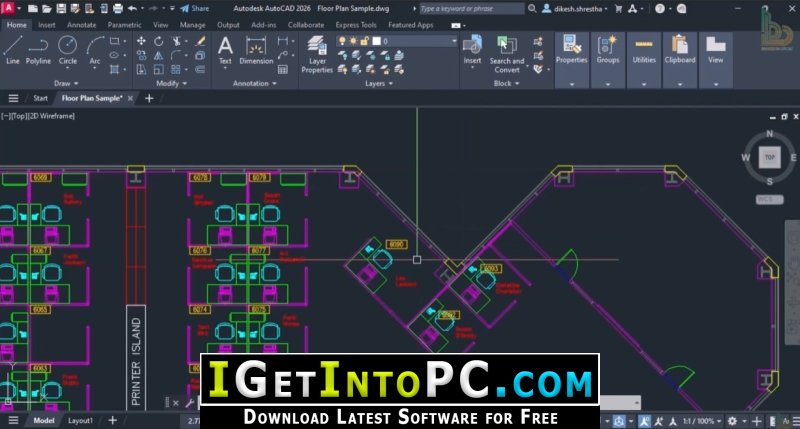The height and width of the screenshot is (429, 800).
Task: Switch to Layout1 tab
Action: 80,421
